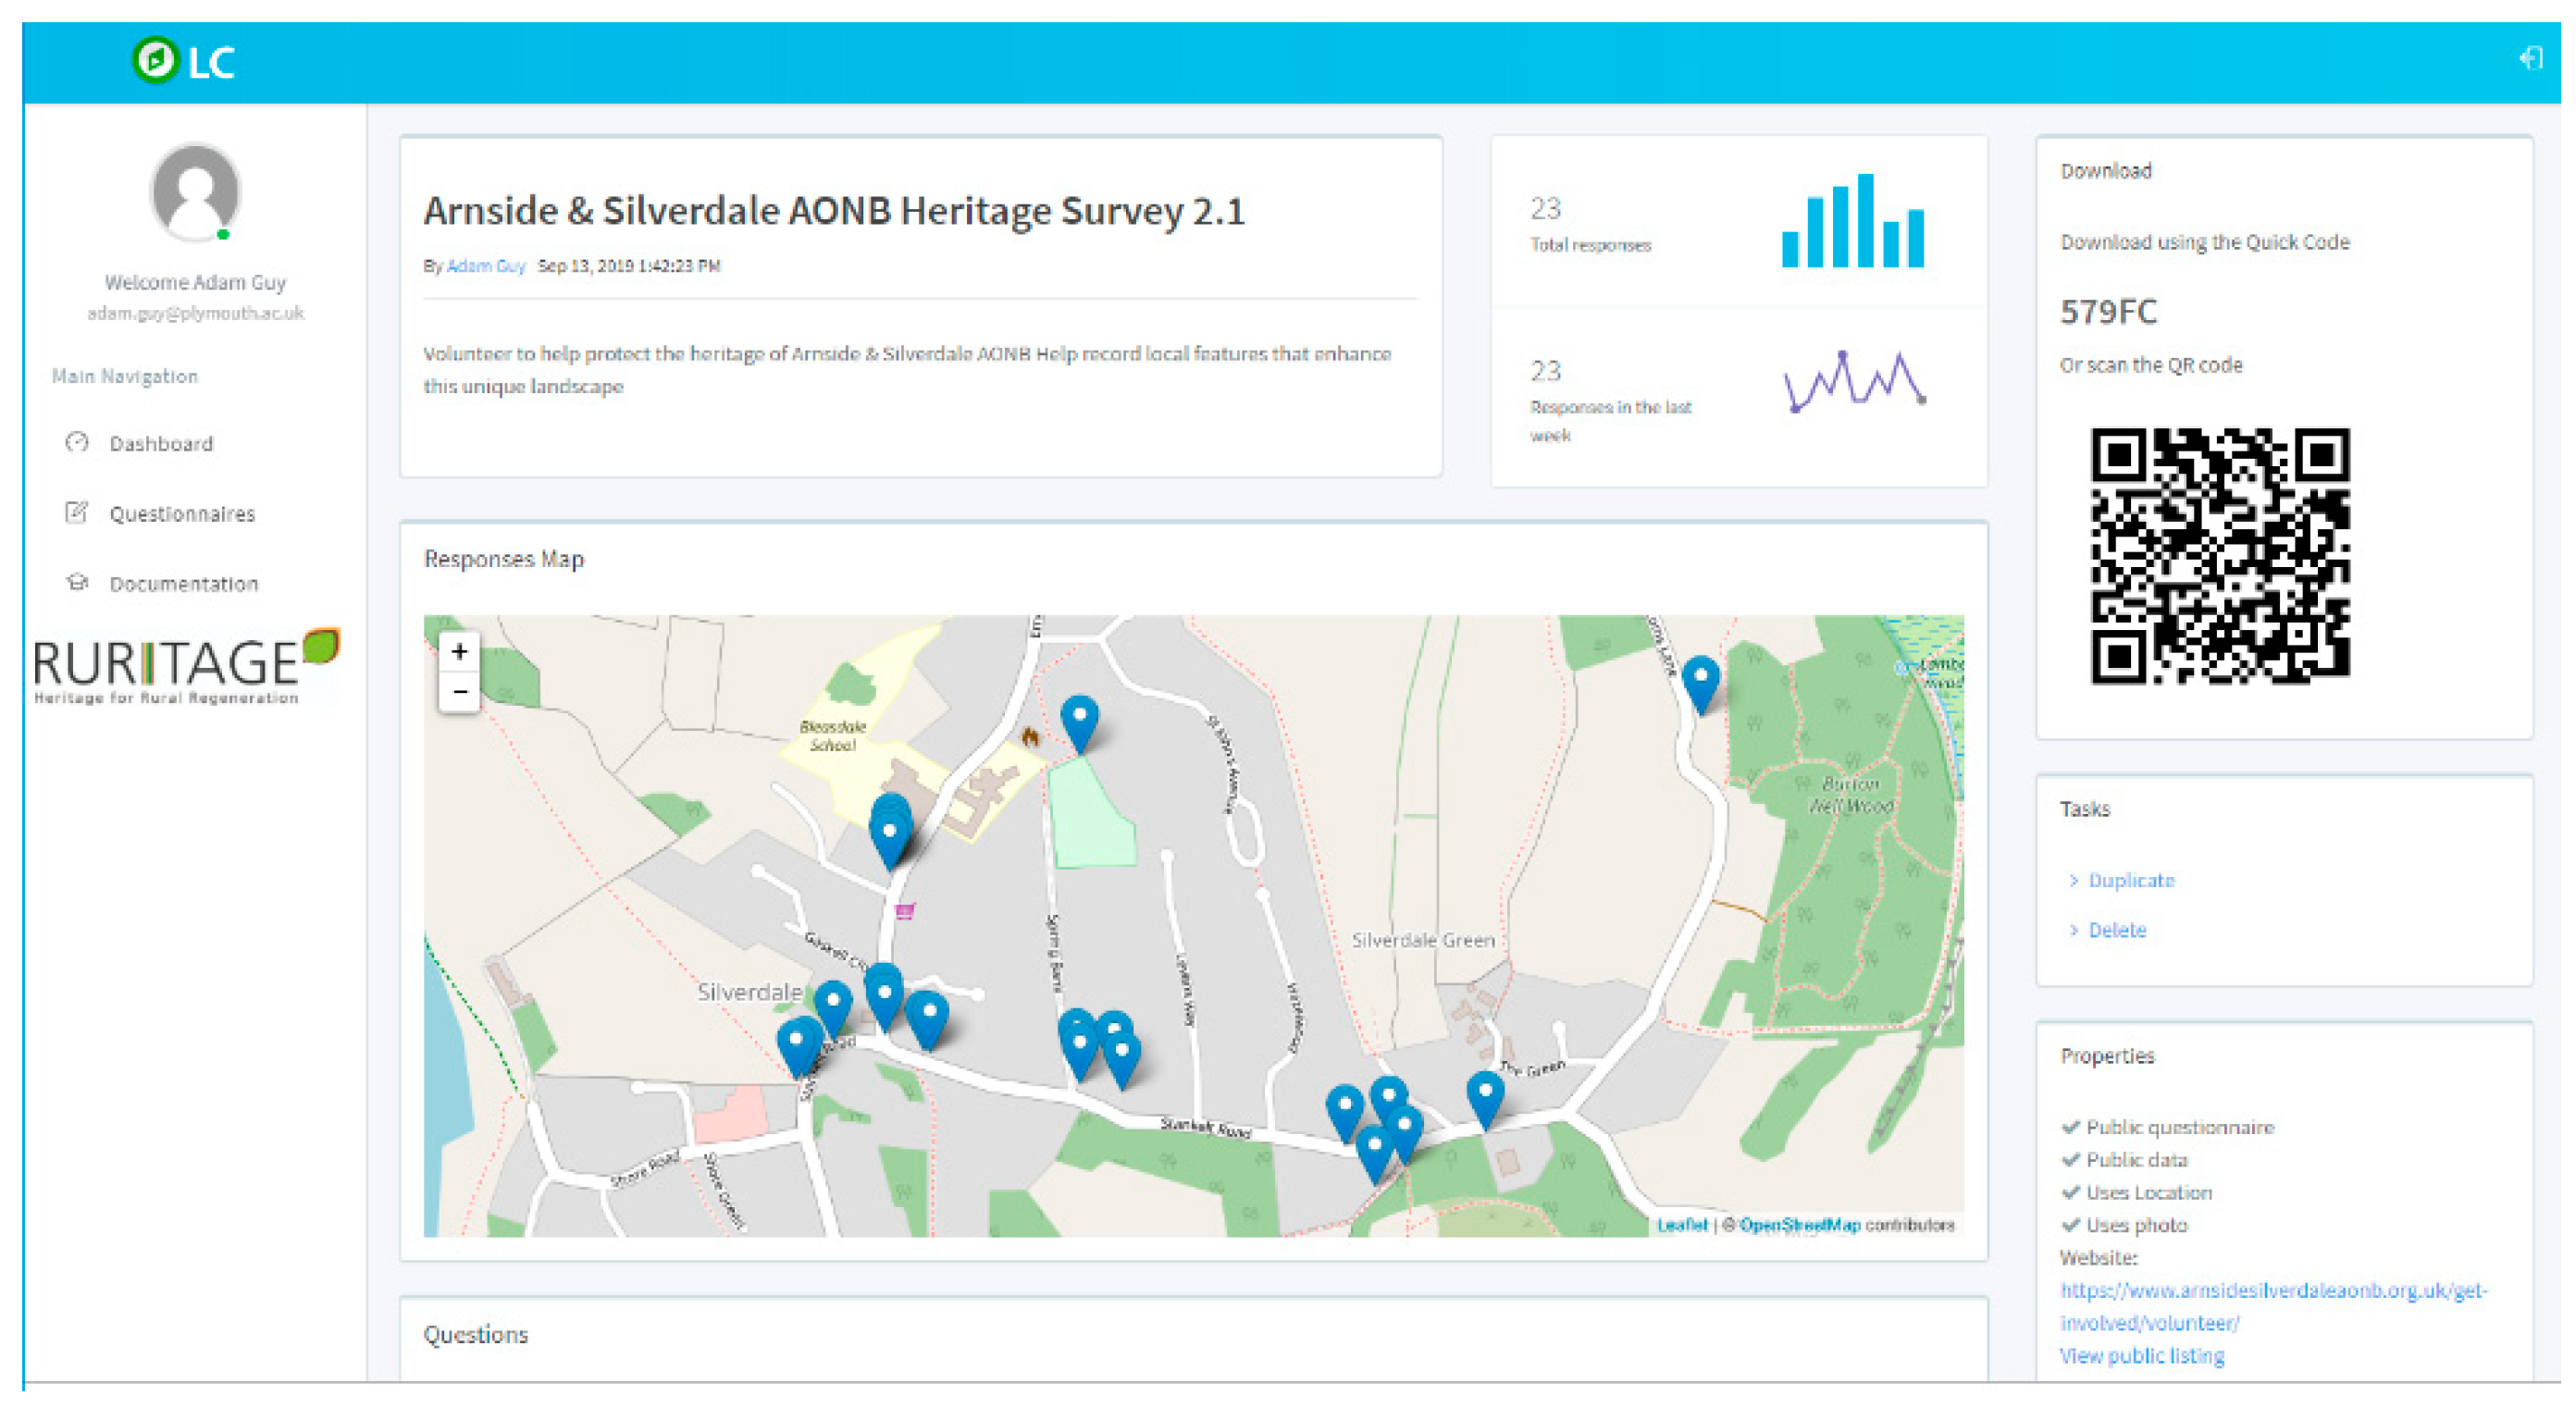The height and width of the screenshot is (1407, 2576).
Task: Click the logout icon in top bar
Action: tap(2529, 58)
